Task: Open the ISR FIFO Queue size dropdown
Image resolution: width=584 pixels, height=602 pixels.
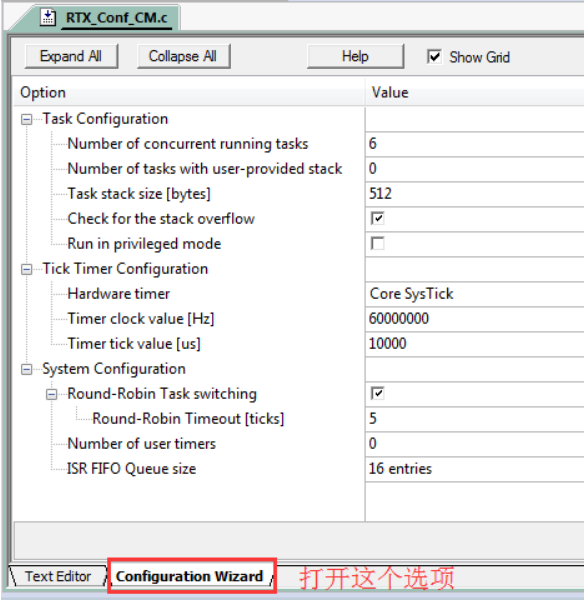Action: coord(475,469)
